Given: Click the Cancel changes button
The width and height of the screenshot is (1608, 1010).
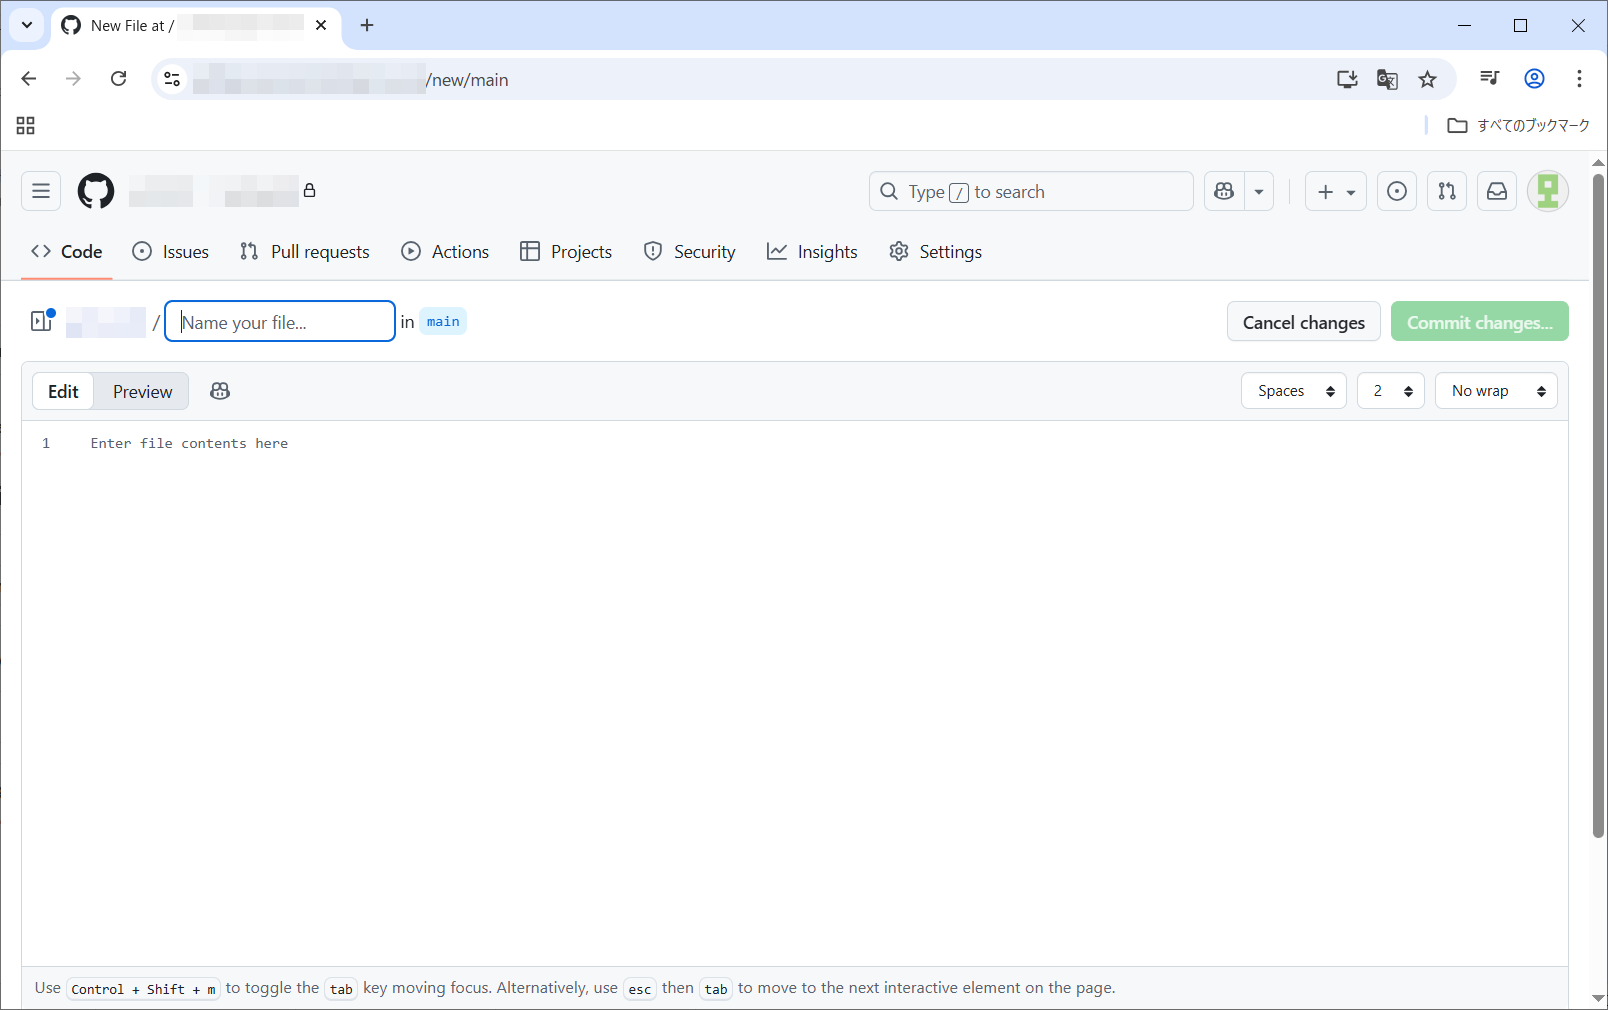Looking at the screenshot, I should pyautogui.click(x=1303, y=322).
